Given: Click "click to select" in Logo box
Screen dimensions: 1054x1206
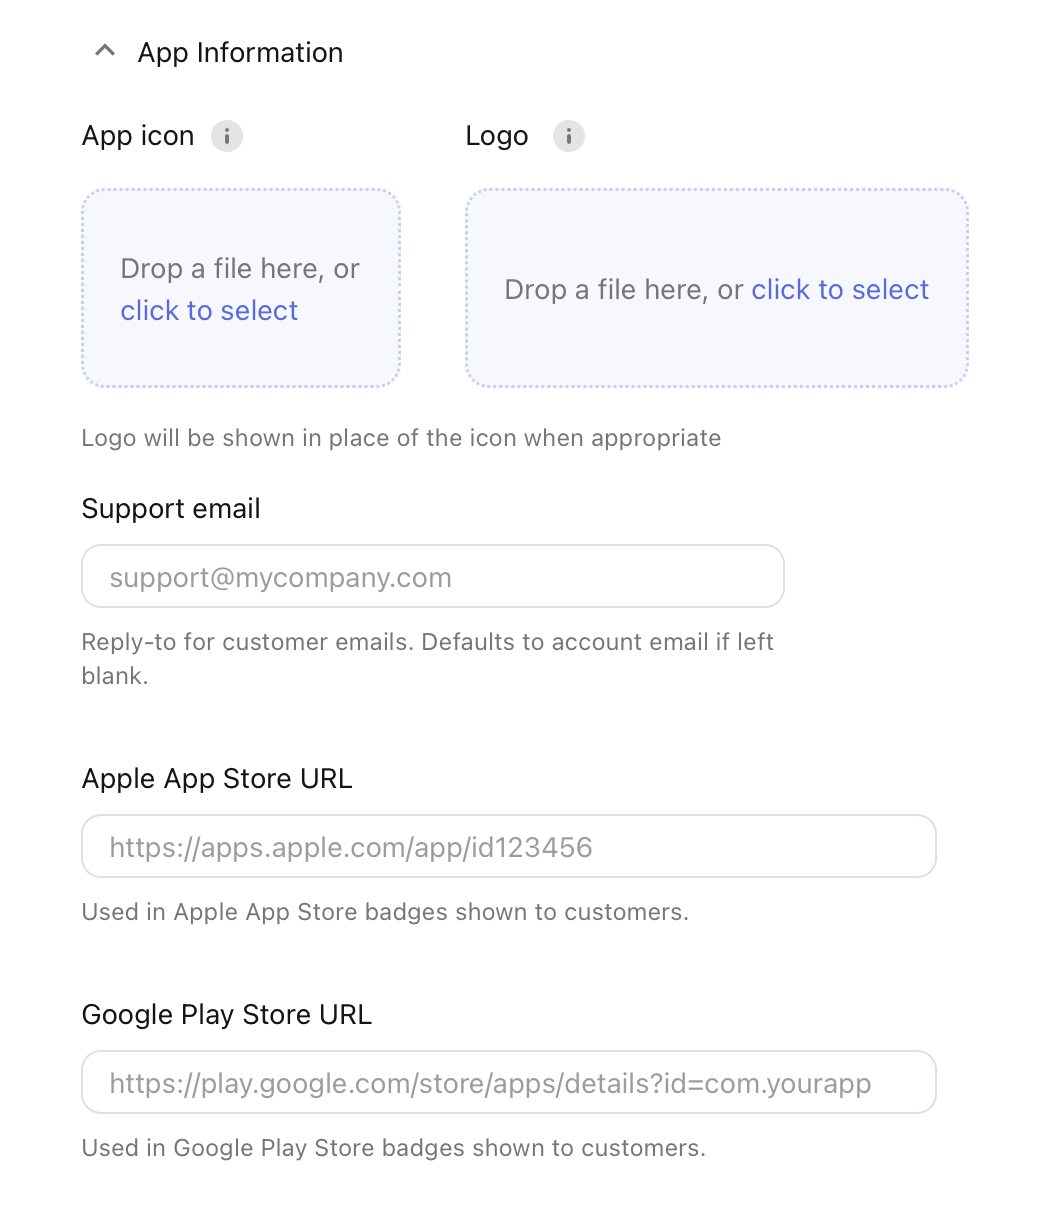Looking at the screenshot, I should 840,290.
